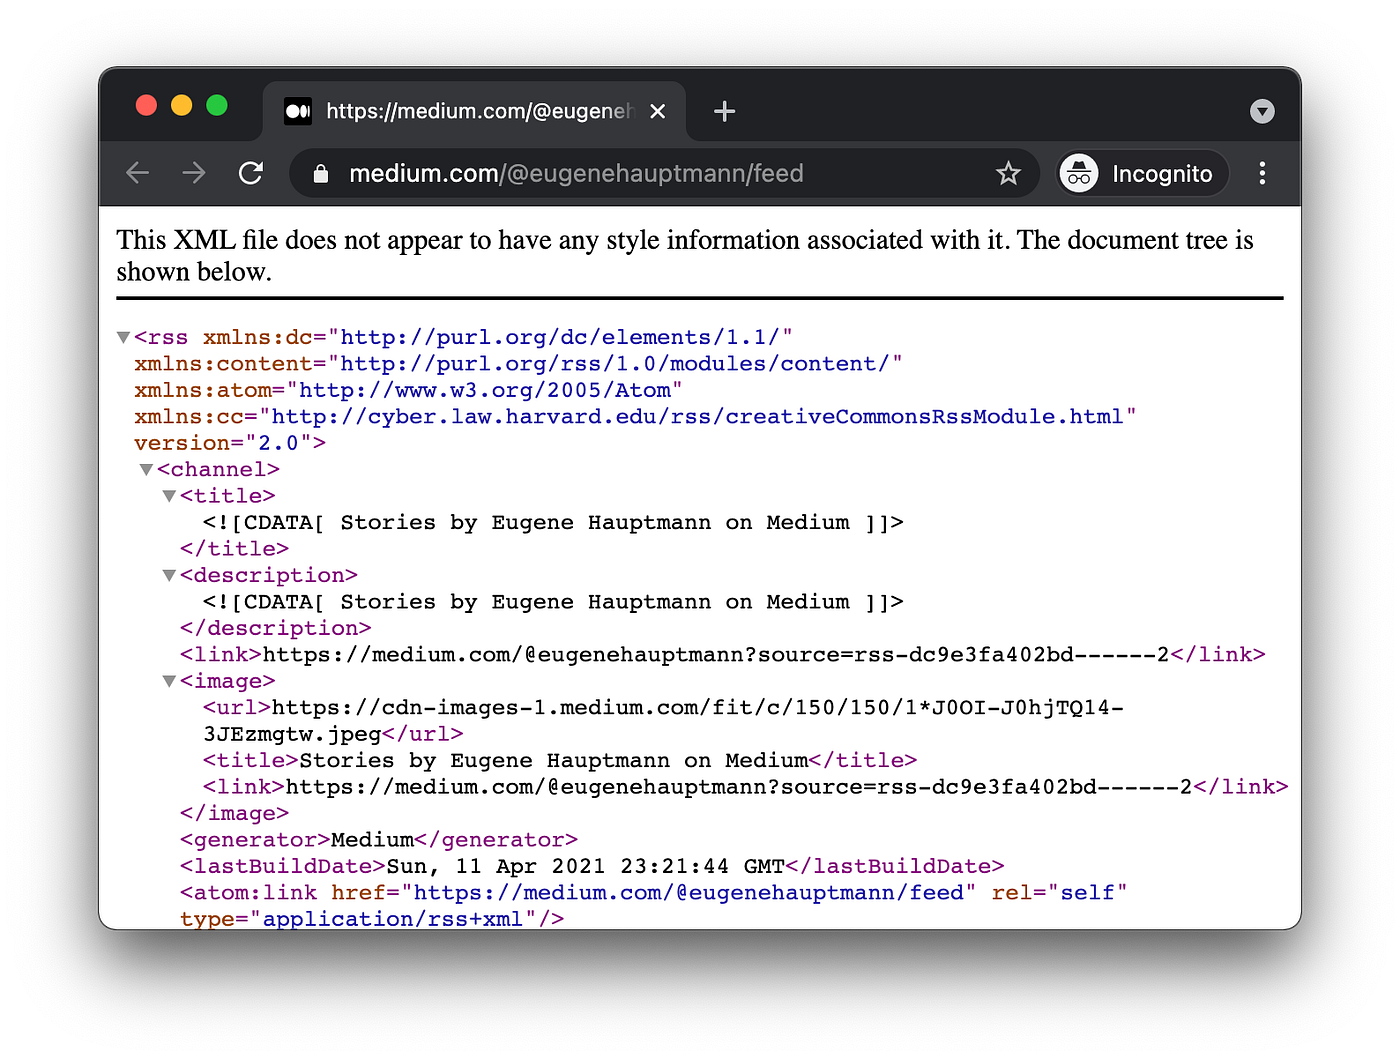Select the medium.com feed tab

(470, 111)
